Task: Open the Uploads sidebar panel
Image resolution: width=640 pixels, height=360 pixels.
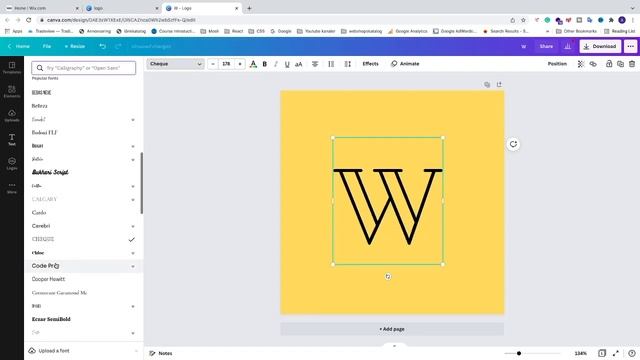Action: [x=12, y=116]
